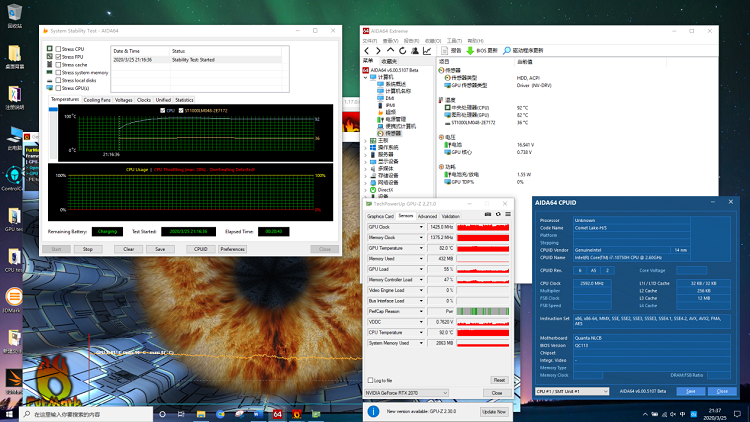This screenshot has height=422, width=750.
Task: Click the Stop button in stability test
Action: tap(88, 249)
